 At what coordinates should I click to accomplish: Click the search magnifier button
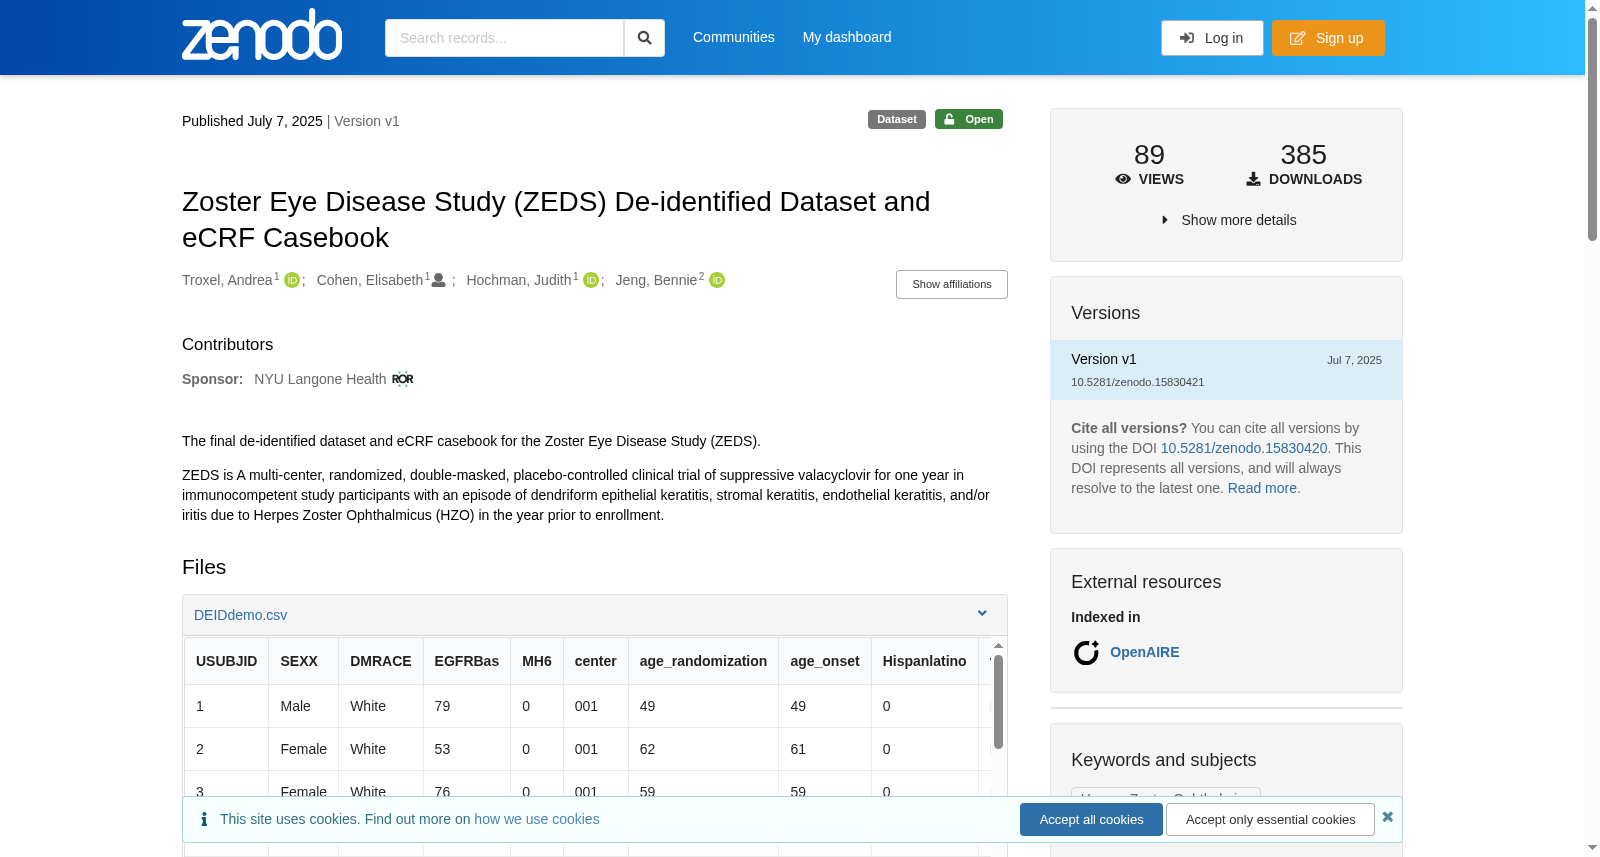(644, 38)
